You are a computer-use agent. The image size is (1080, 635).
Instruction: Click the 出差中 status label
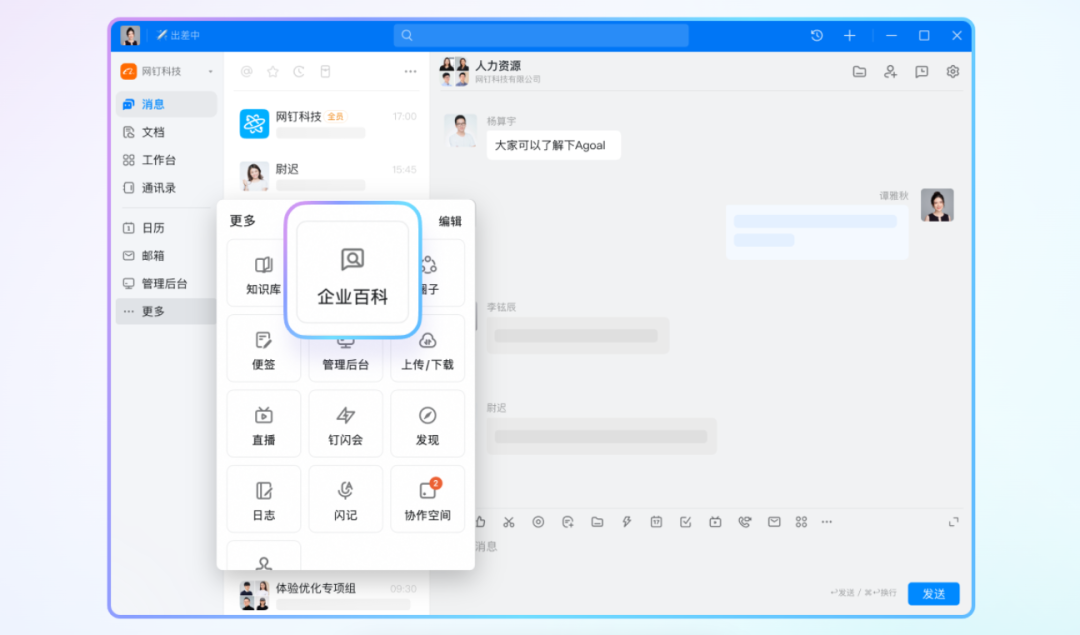pyautogui.click(x=178, y=35)
